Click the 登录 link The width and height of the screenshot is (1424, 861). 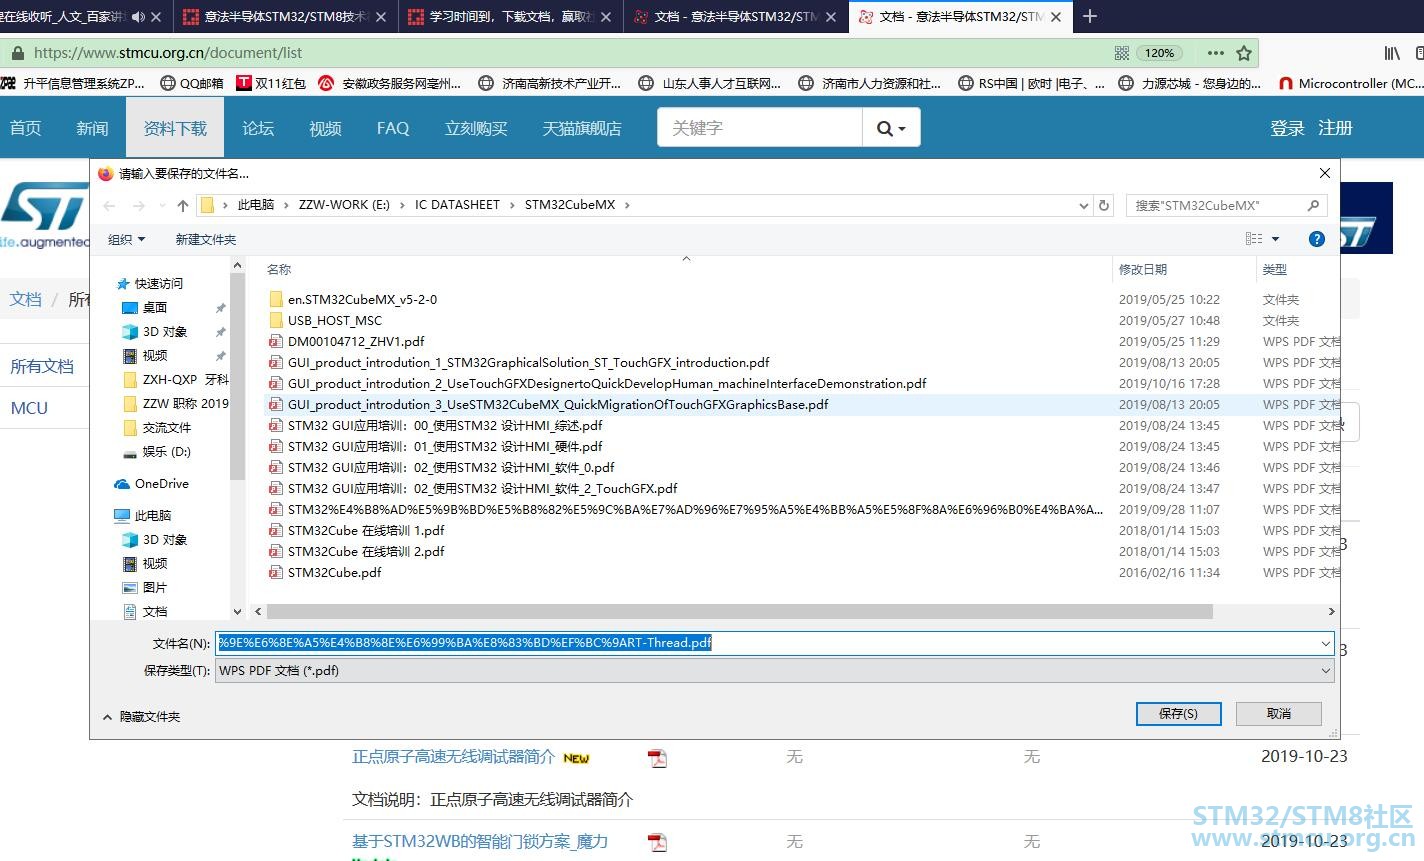[1287, 128]
